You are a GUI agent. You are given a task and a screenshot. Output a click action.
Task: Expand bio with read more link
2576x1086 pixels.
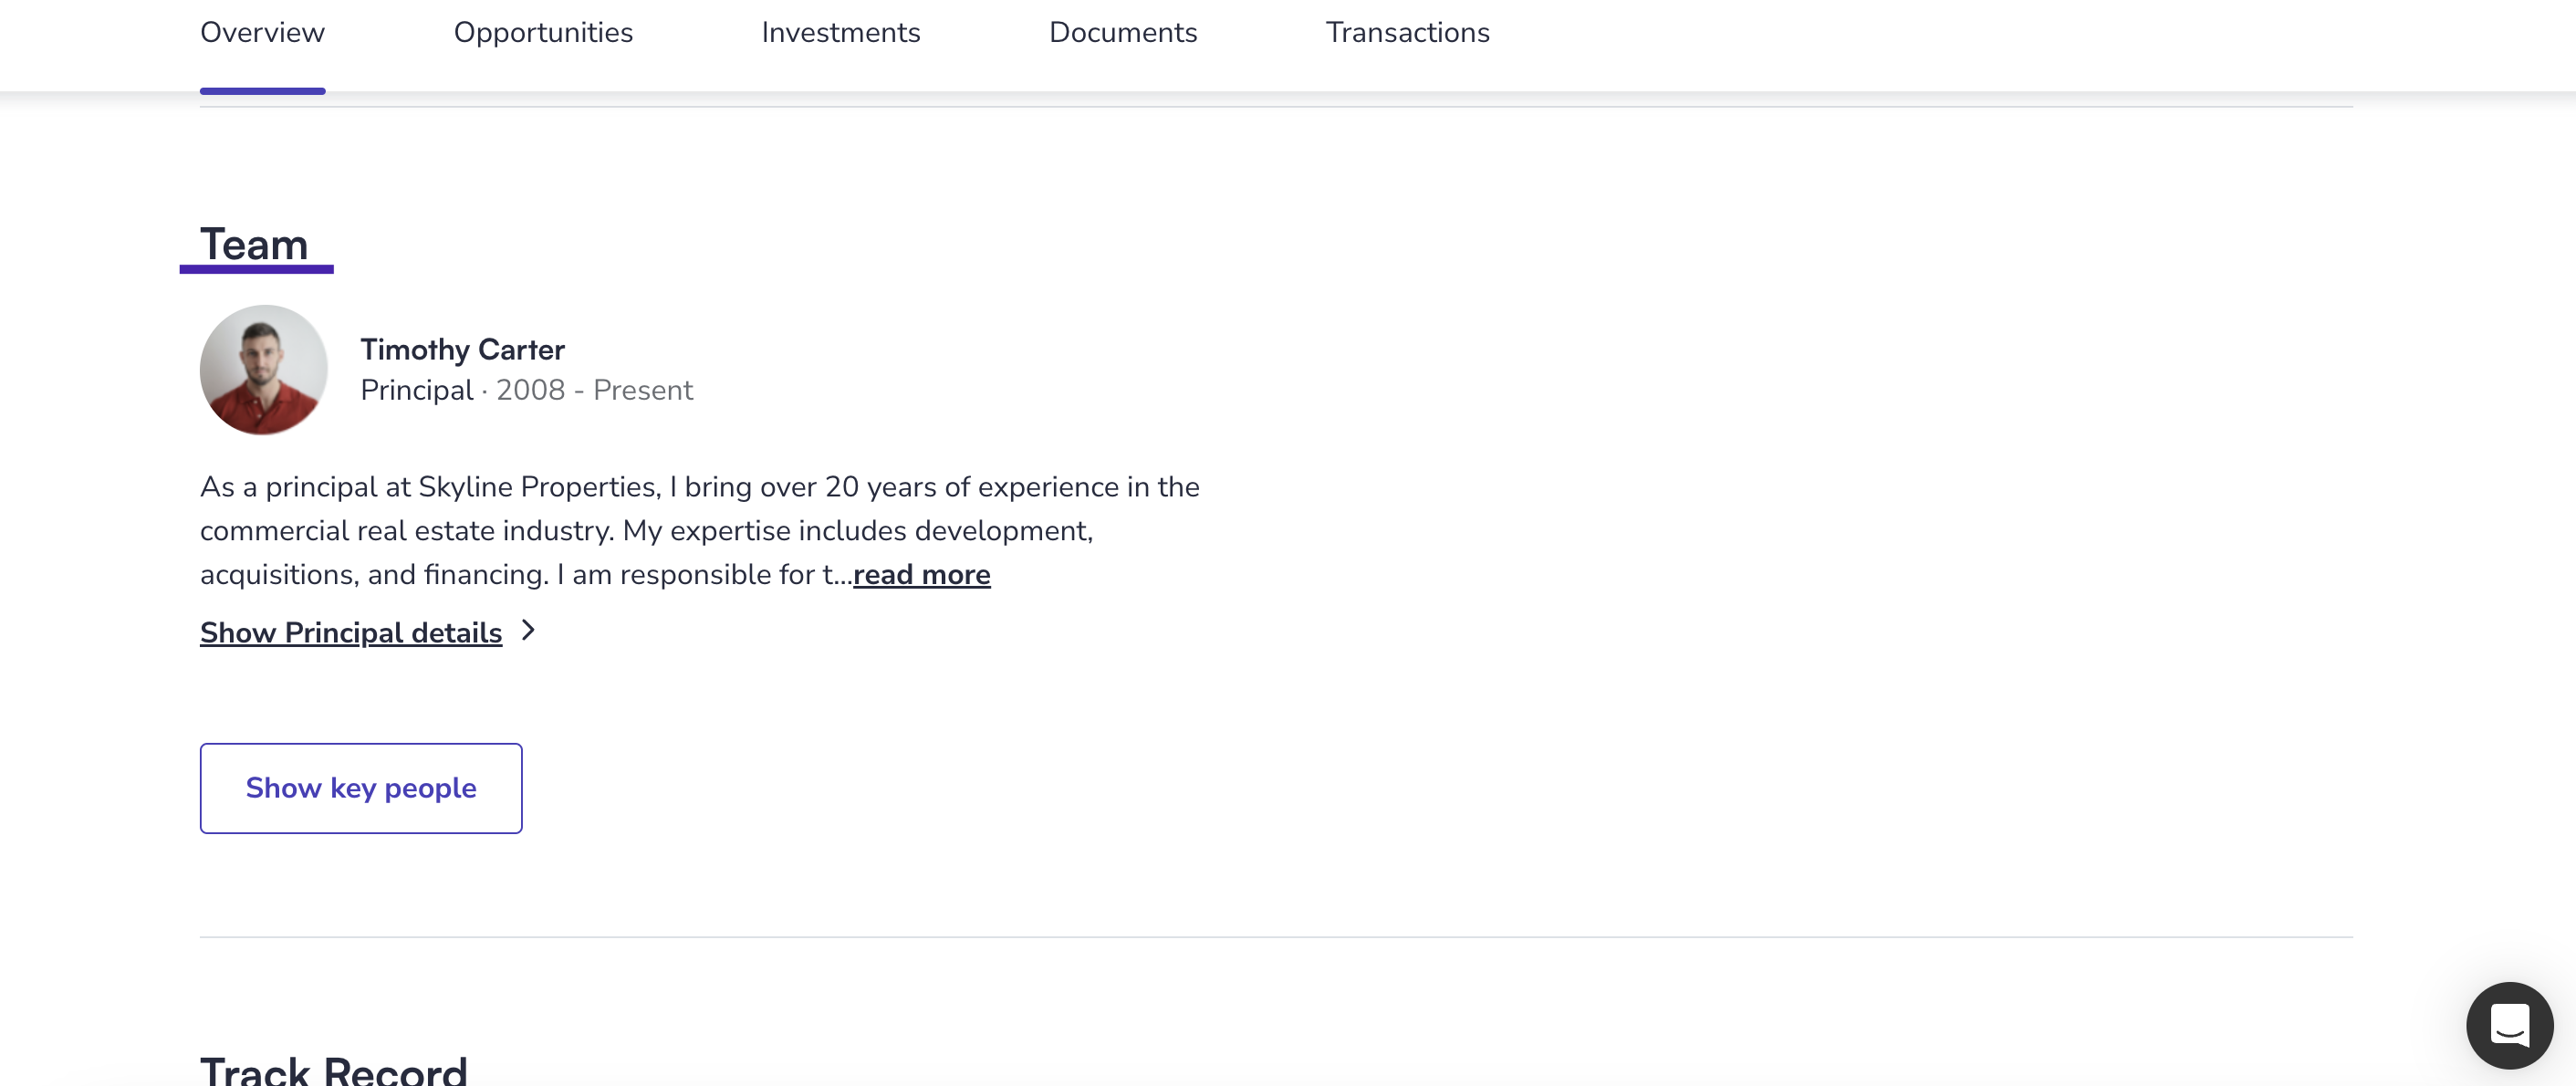[x=921, y=575]
